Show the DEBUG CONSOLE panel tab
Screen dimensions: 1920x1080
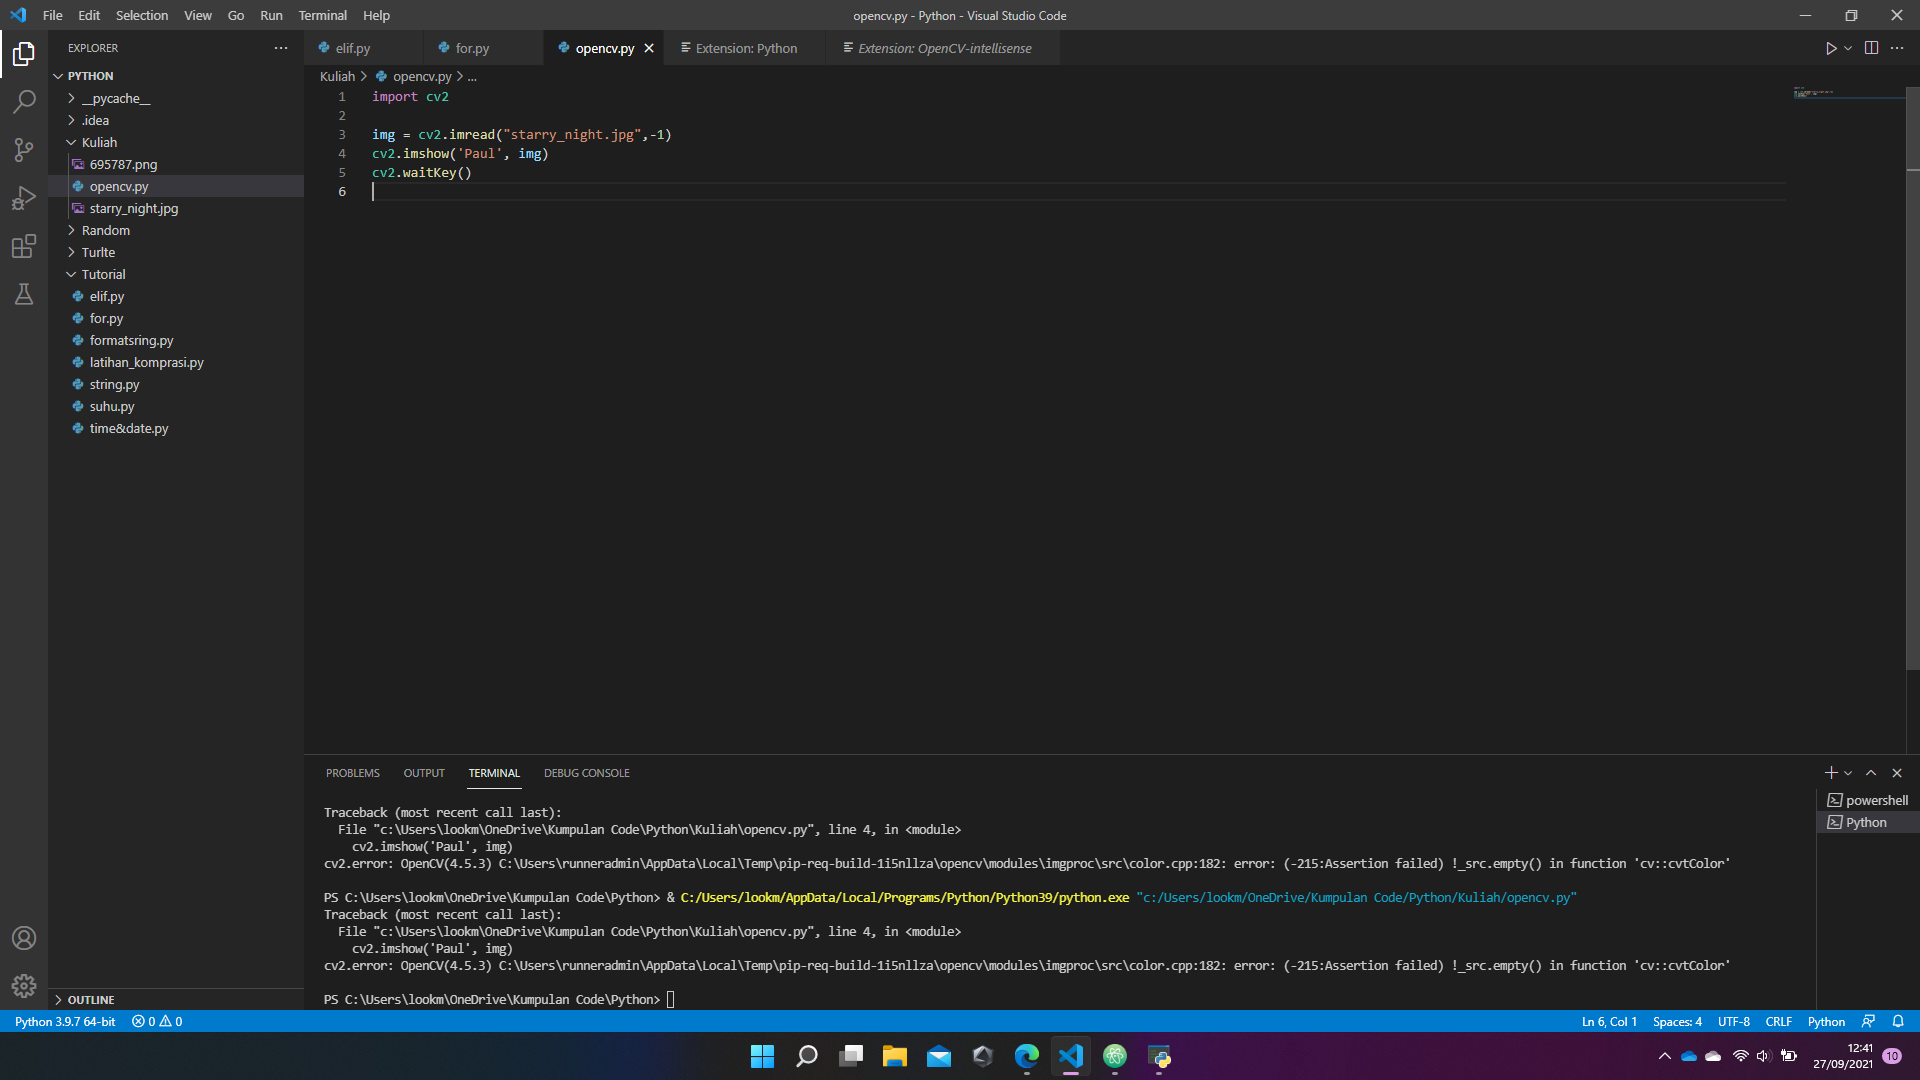tap(587, 773)
